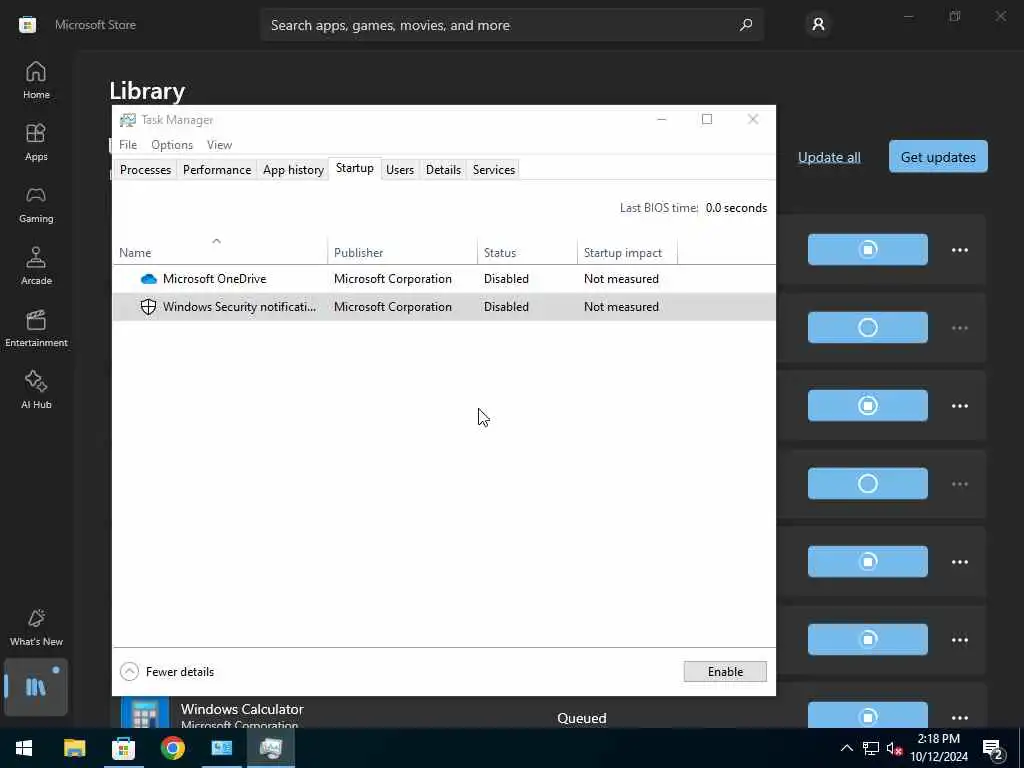Open Microsoft Store taskbar icon
The width and height of the screenshot is (1024, 768).
[x=123, y=748]
